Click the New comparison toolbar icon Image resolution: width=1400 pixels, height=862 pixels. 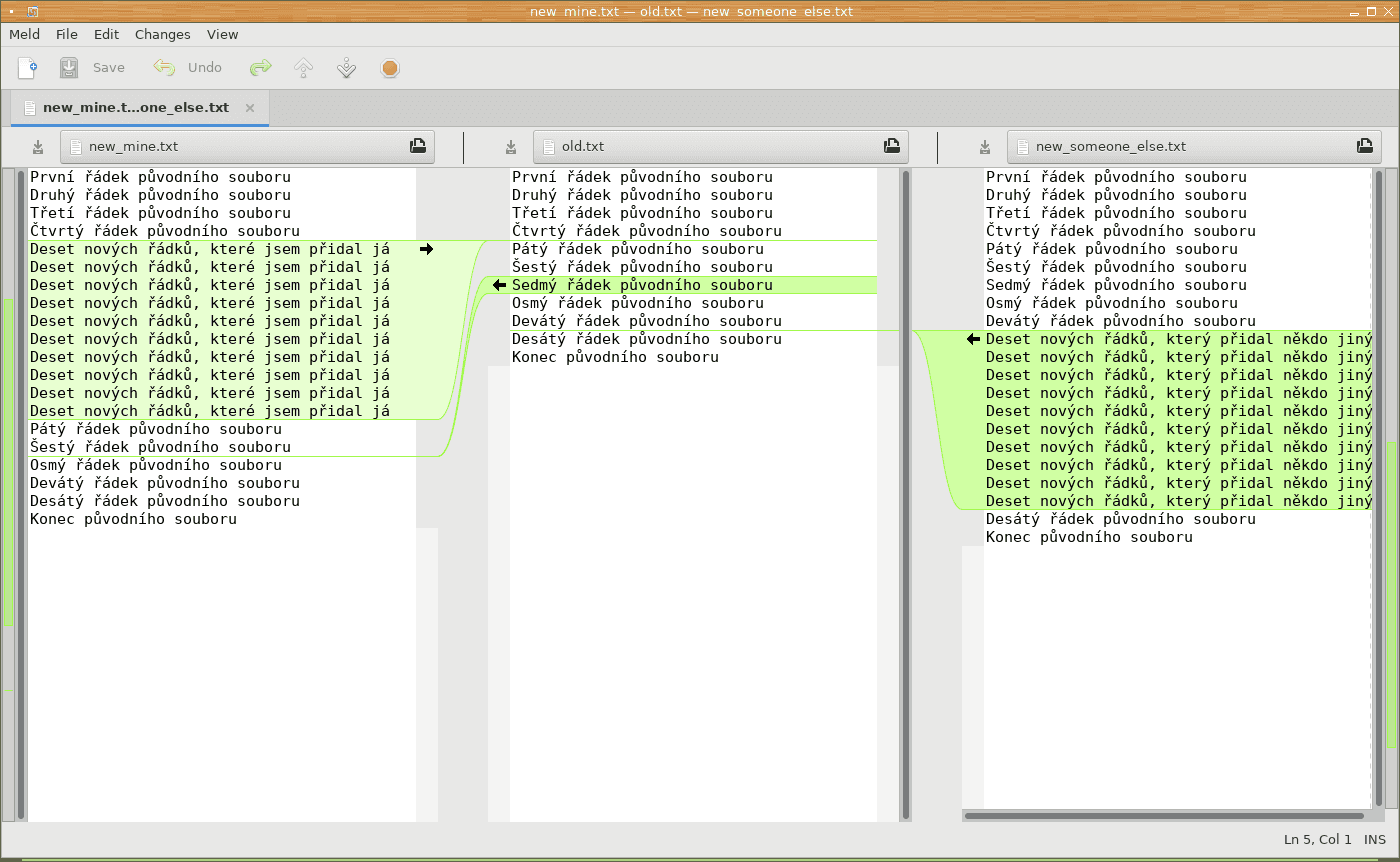(28, 68)
